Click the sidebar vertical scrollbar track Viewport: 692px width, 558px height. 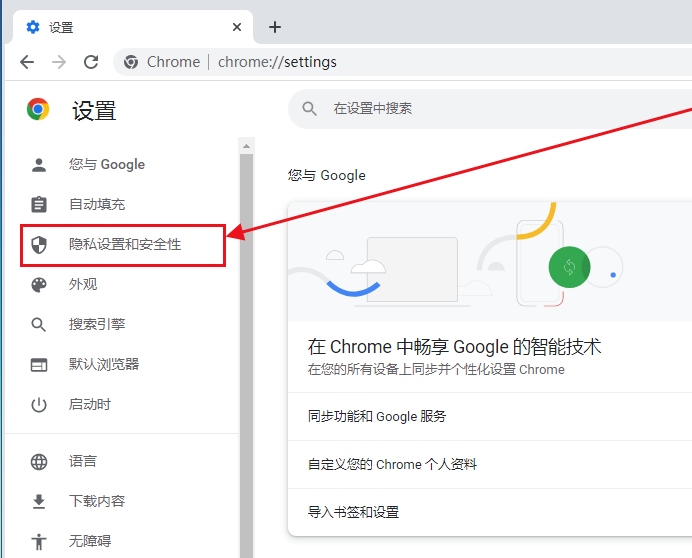247,356
